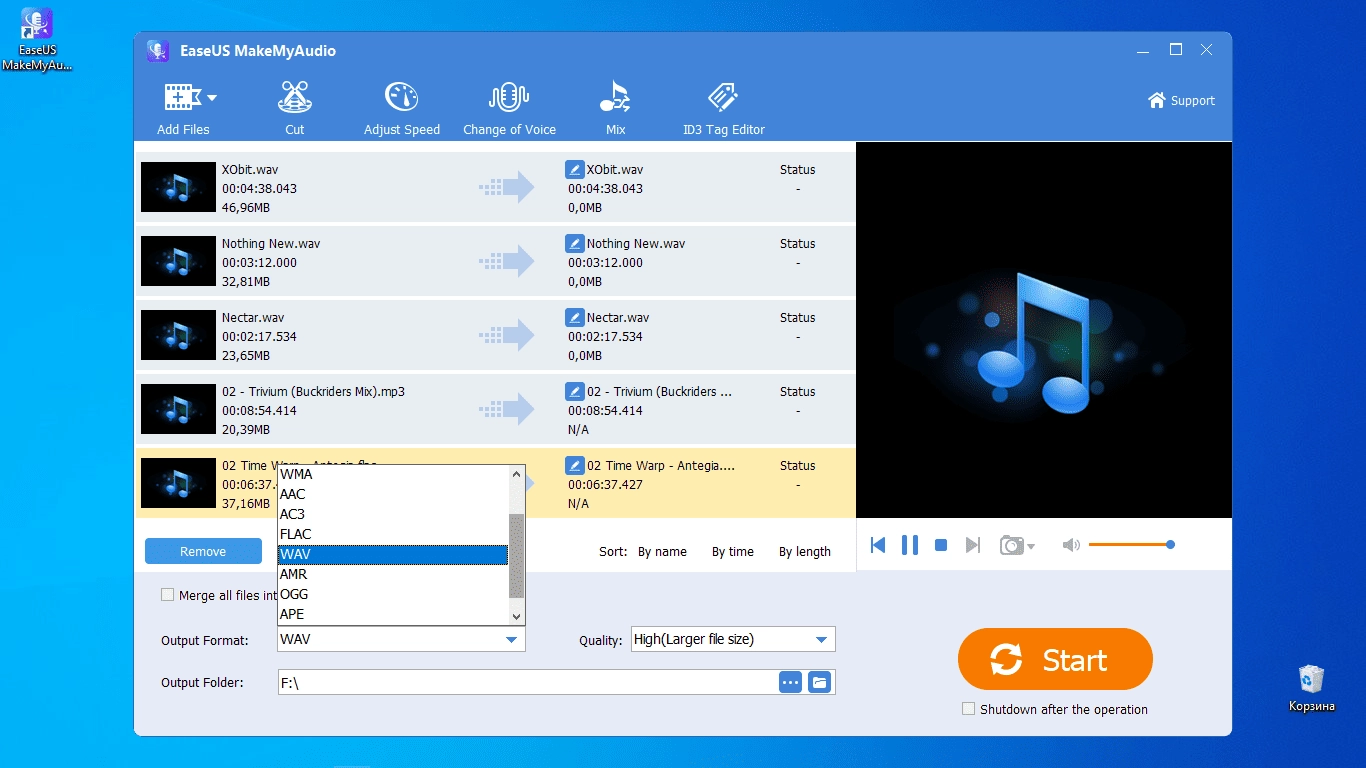Sort files By name
Viewport: 1366px width, 768px height.
click(x=662, y=552)
